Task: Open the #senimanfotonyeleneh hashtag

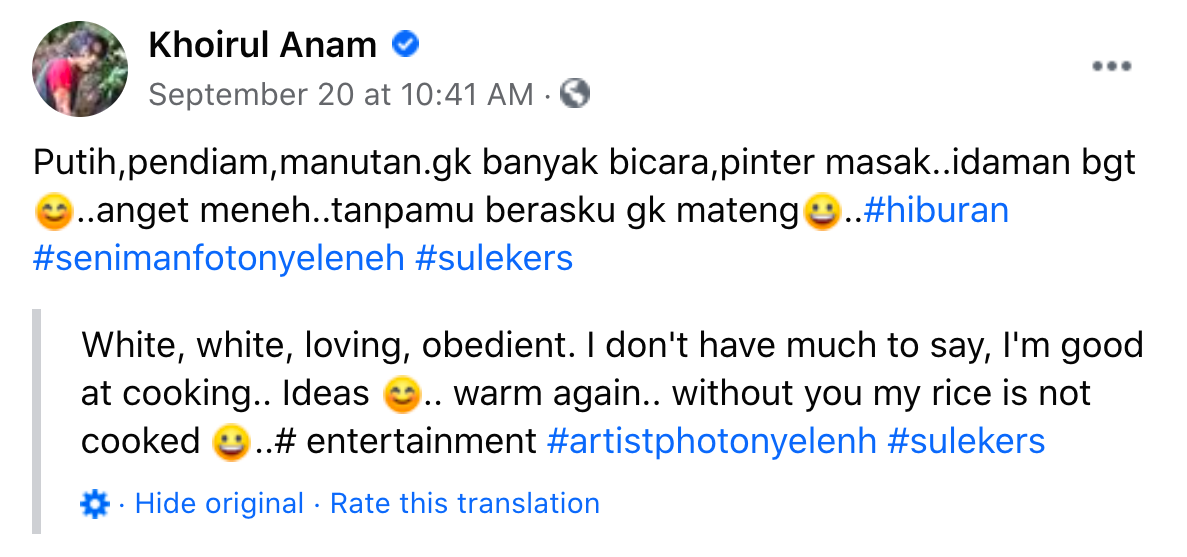Action: (218, 258)
